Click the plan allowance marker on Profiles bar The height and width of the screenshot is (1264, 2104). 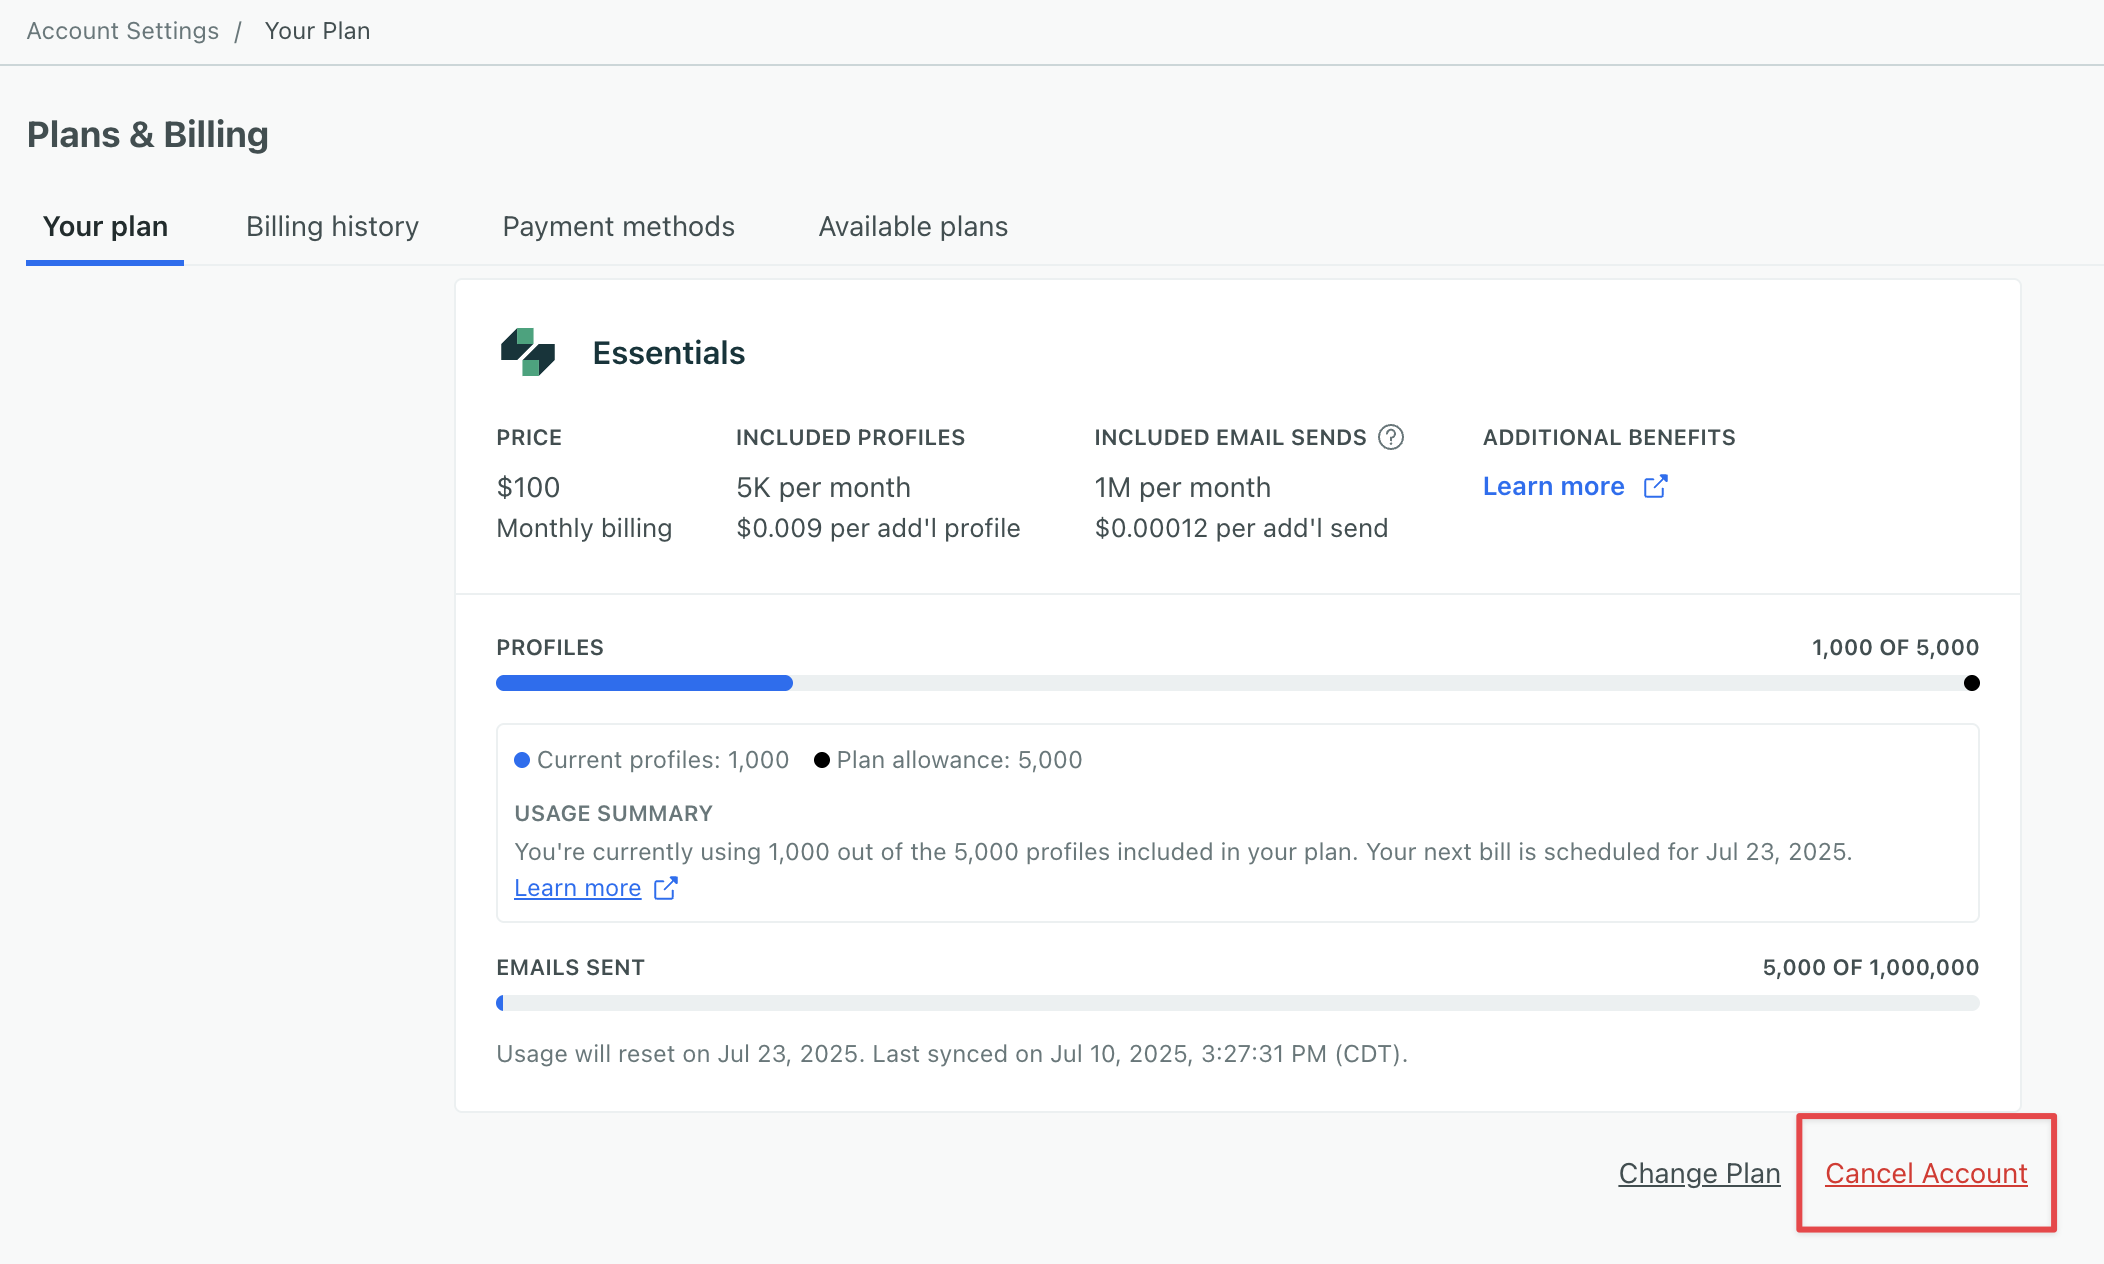[x=1971, y=683]
